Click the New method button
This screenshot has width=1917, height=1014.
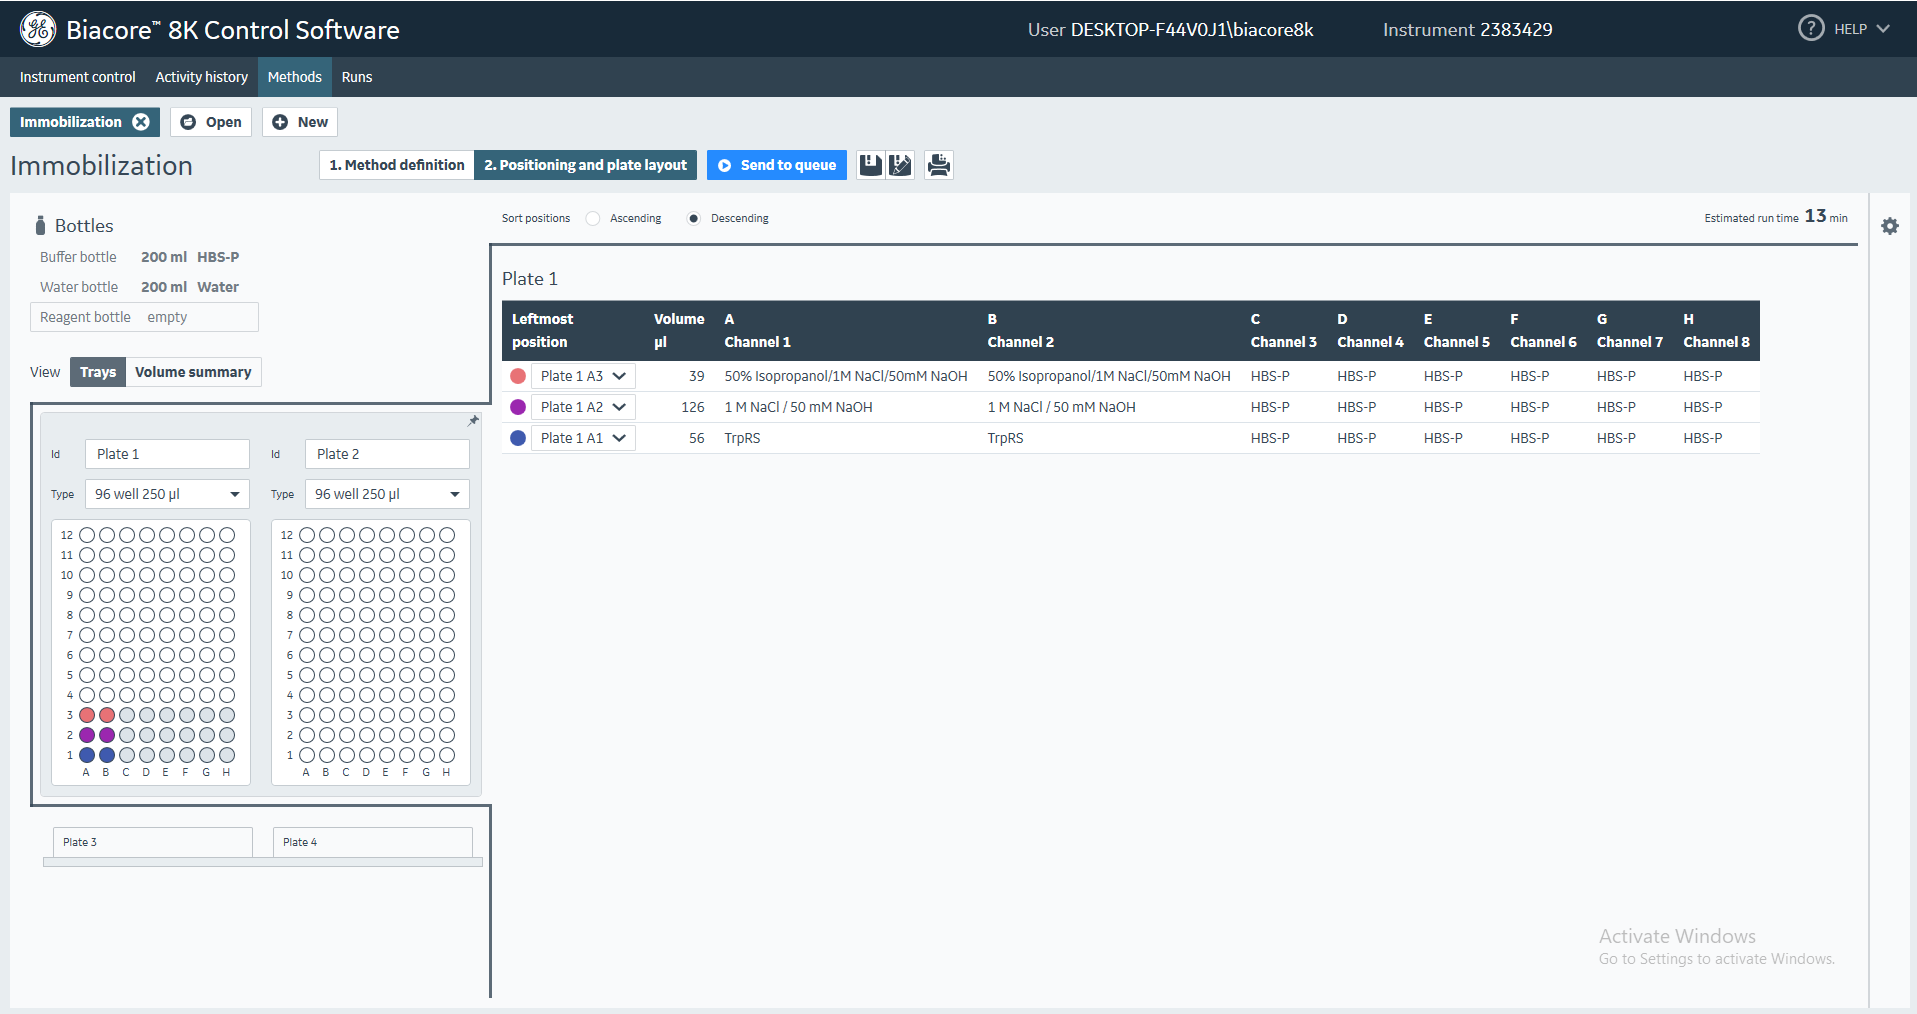click(x=300, y=122)
